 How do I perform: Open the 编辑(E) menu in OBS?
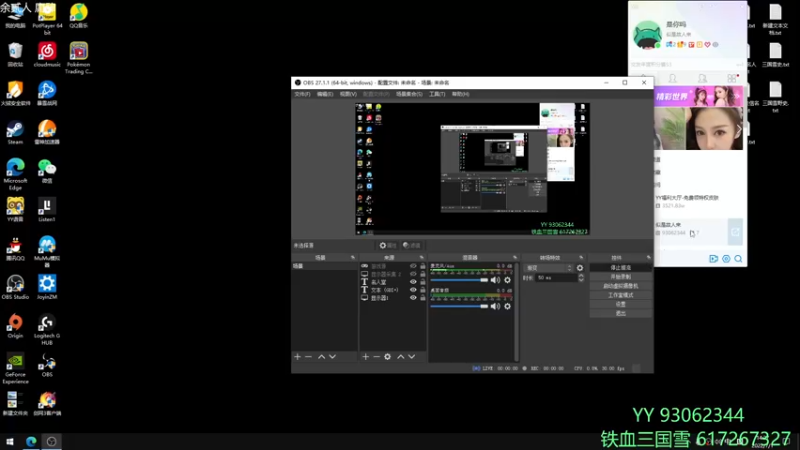pyautogui.click(x=325, y=94)
